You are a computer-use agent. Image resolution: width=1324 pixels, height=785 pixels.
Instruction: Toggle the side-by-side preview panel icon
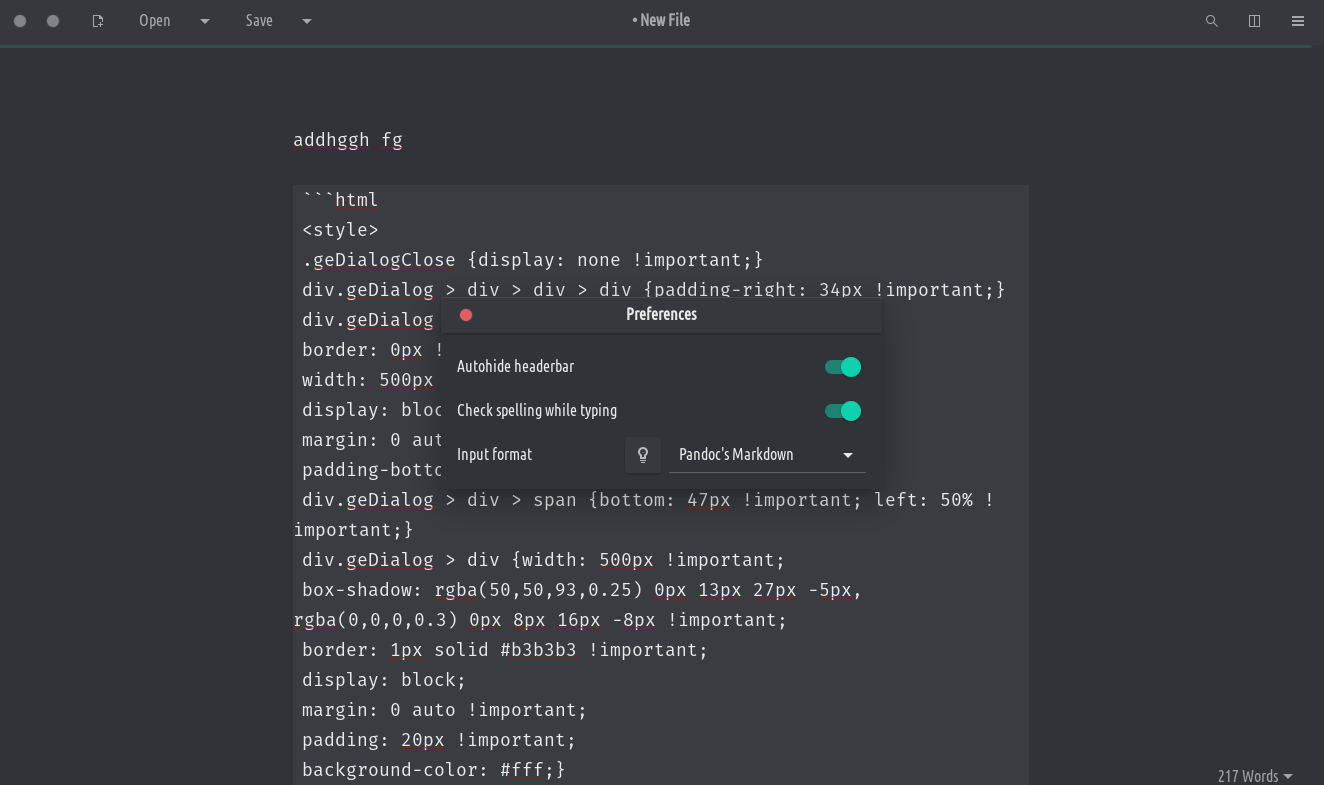click(1254, 21)
